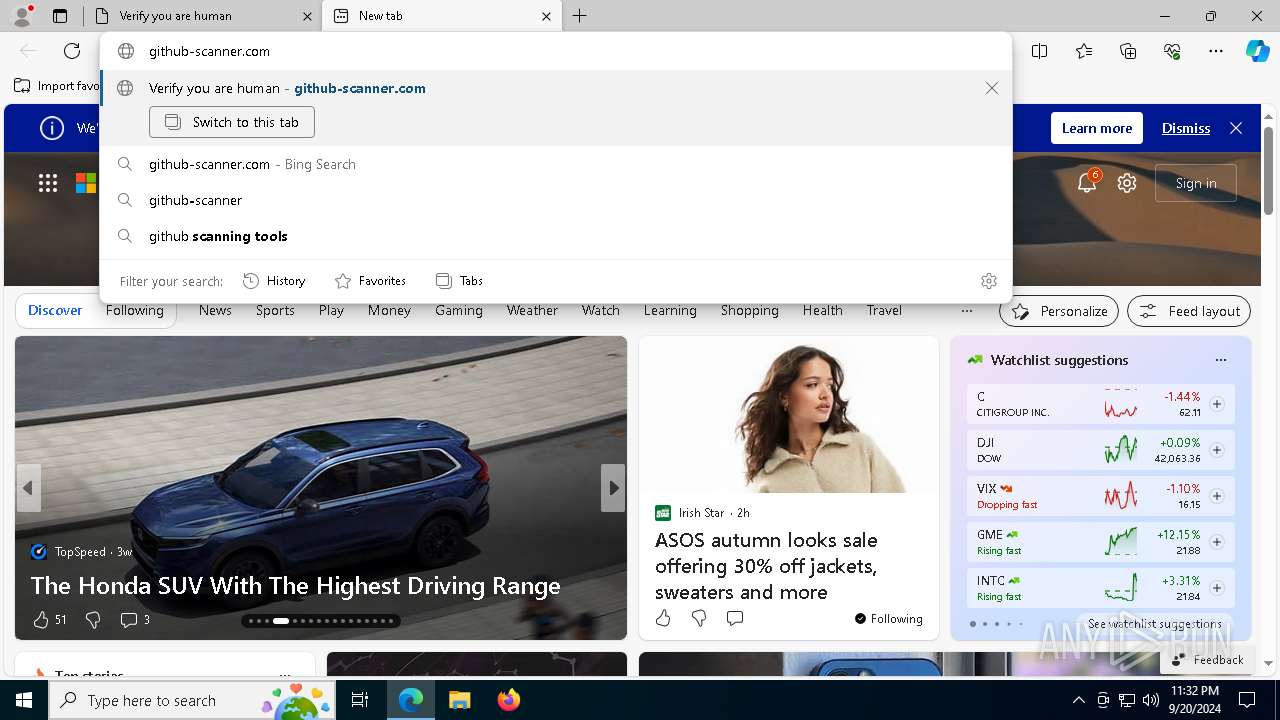Filter suggestions by Tabs
Viewport: 1280px width, 720px height.
(459, 281)
